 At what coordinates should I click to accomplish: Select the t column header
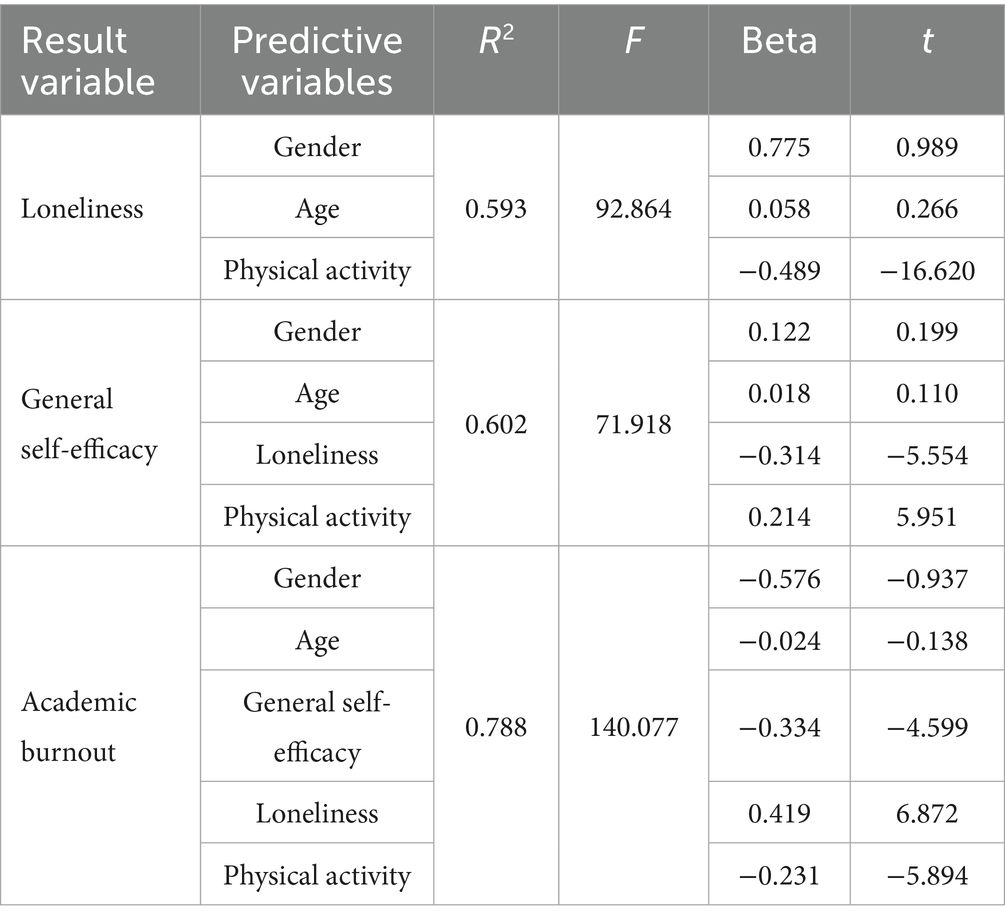925,42
